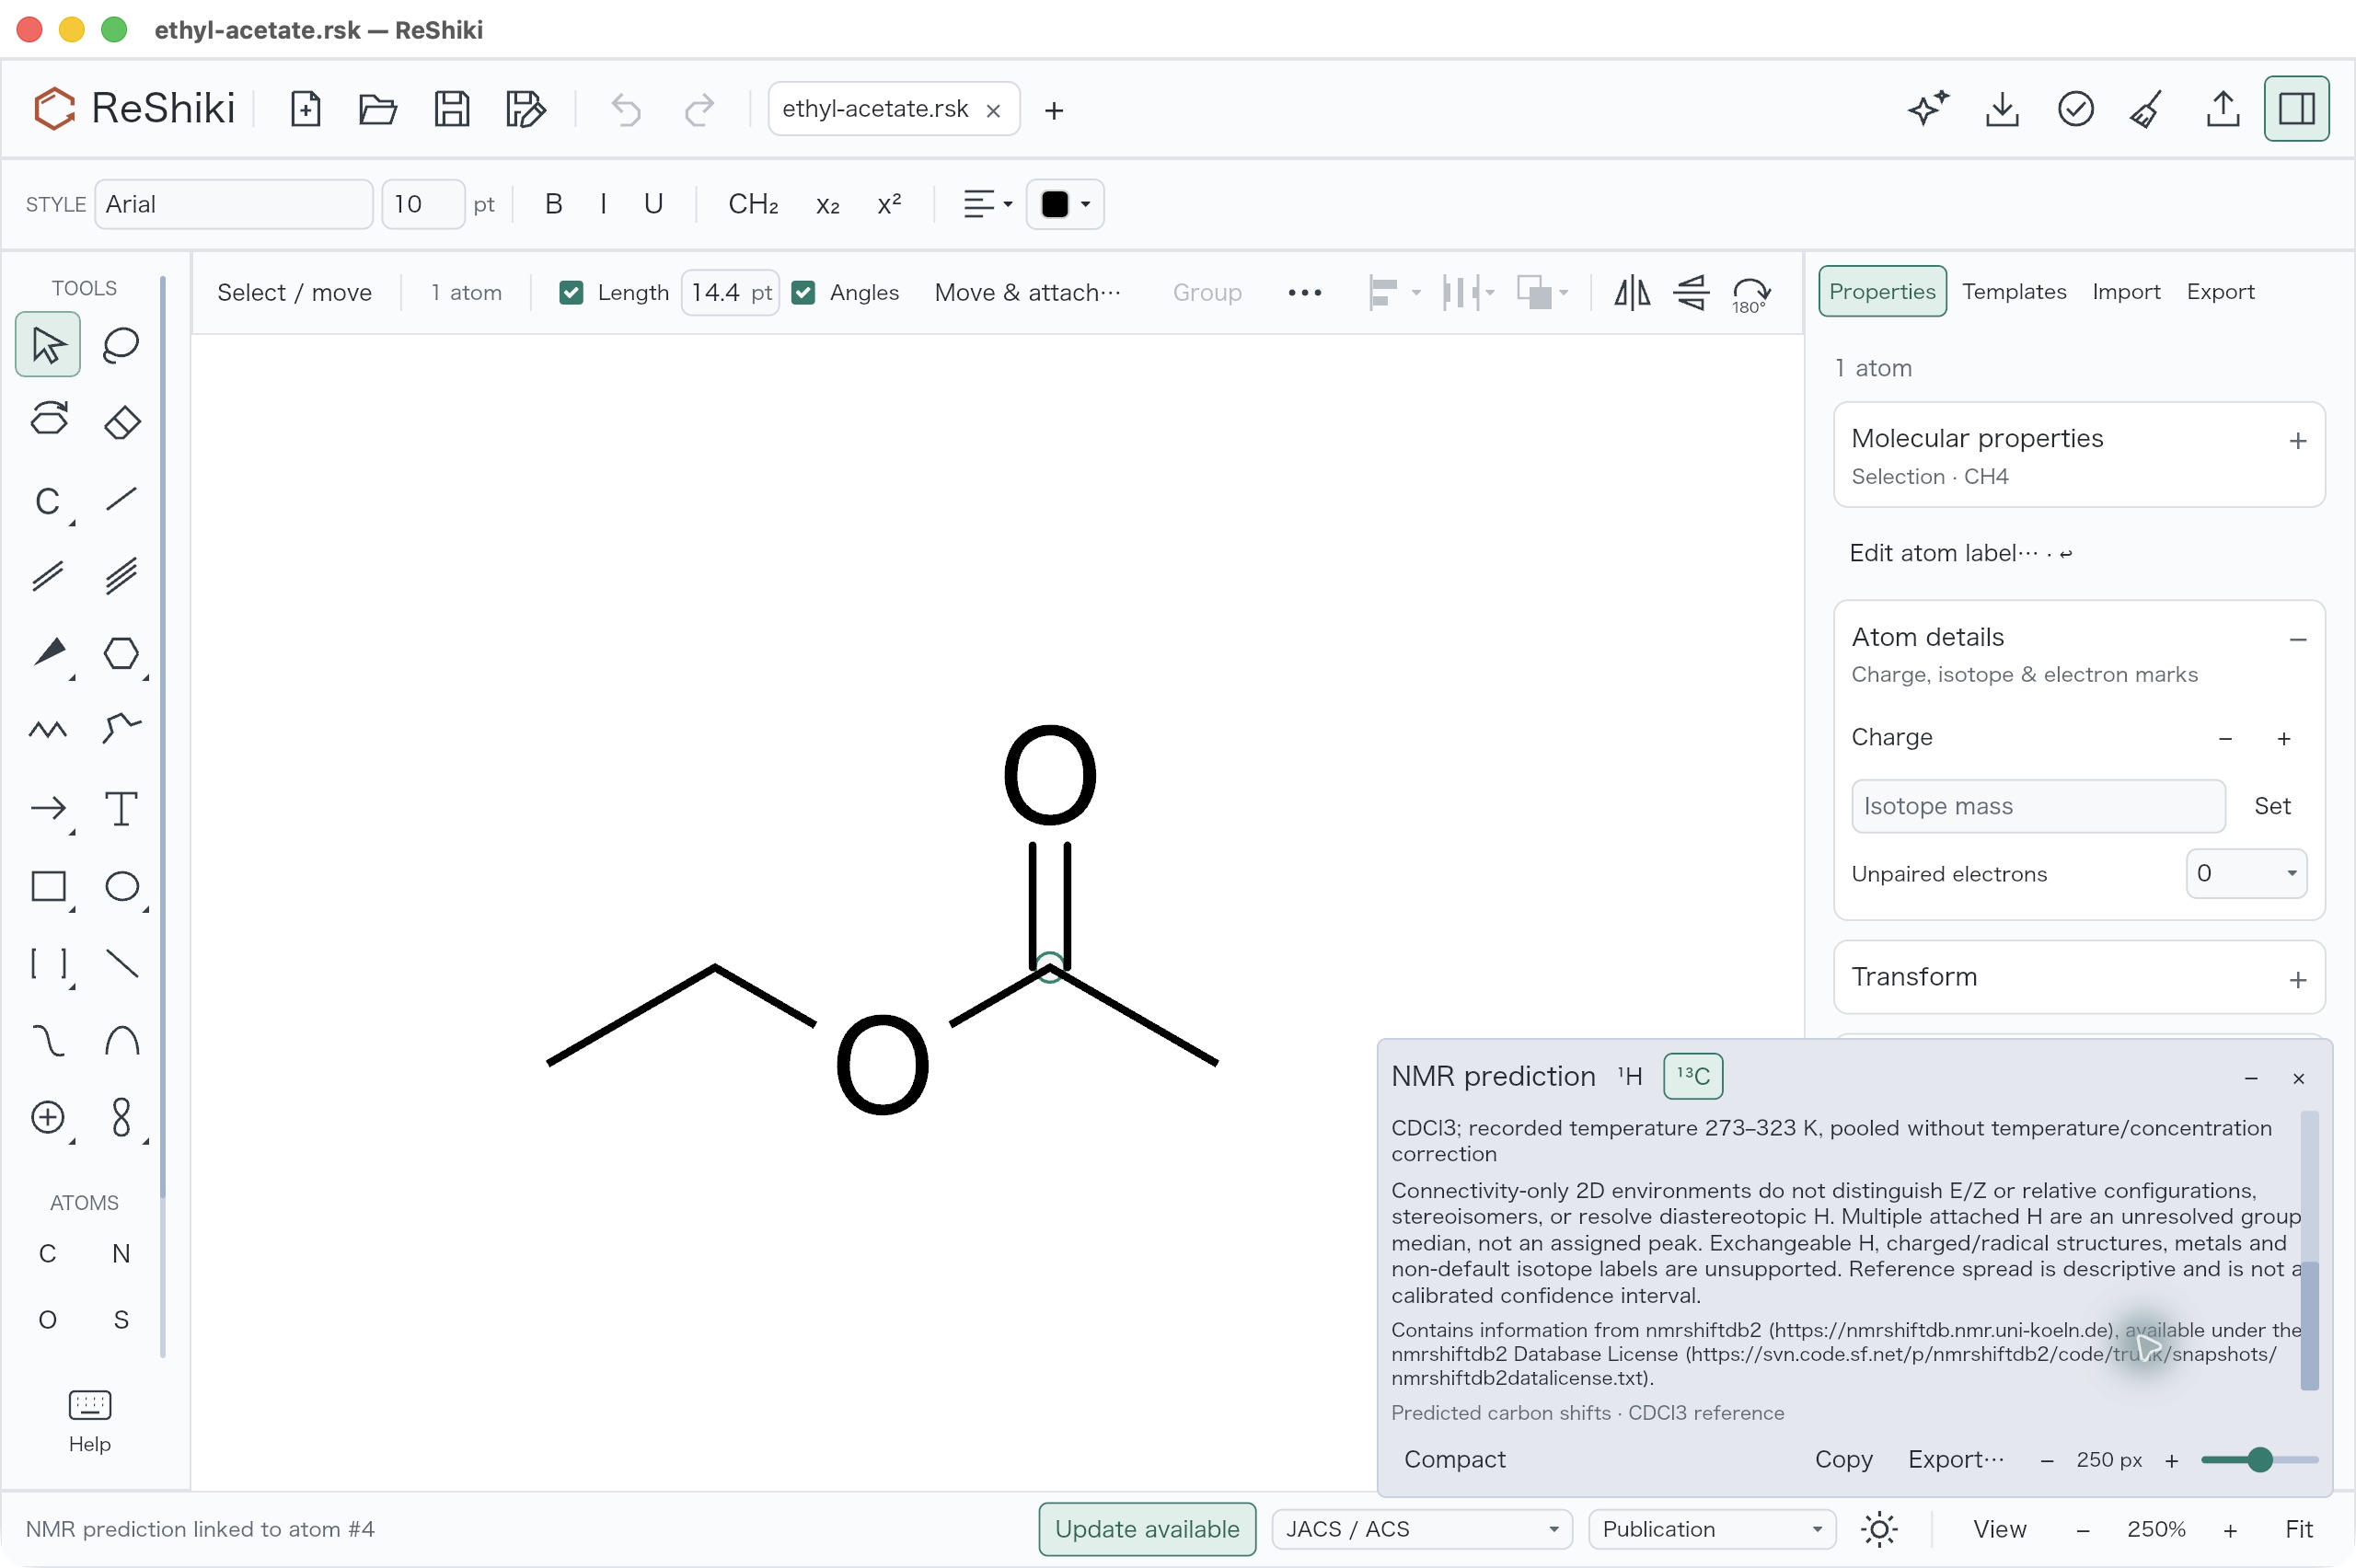Viewport: 2356px width, 1568px height.
Task: Click the Compact button
Action: tap(1454, 1459)
